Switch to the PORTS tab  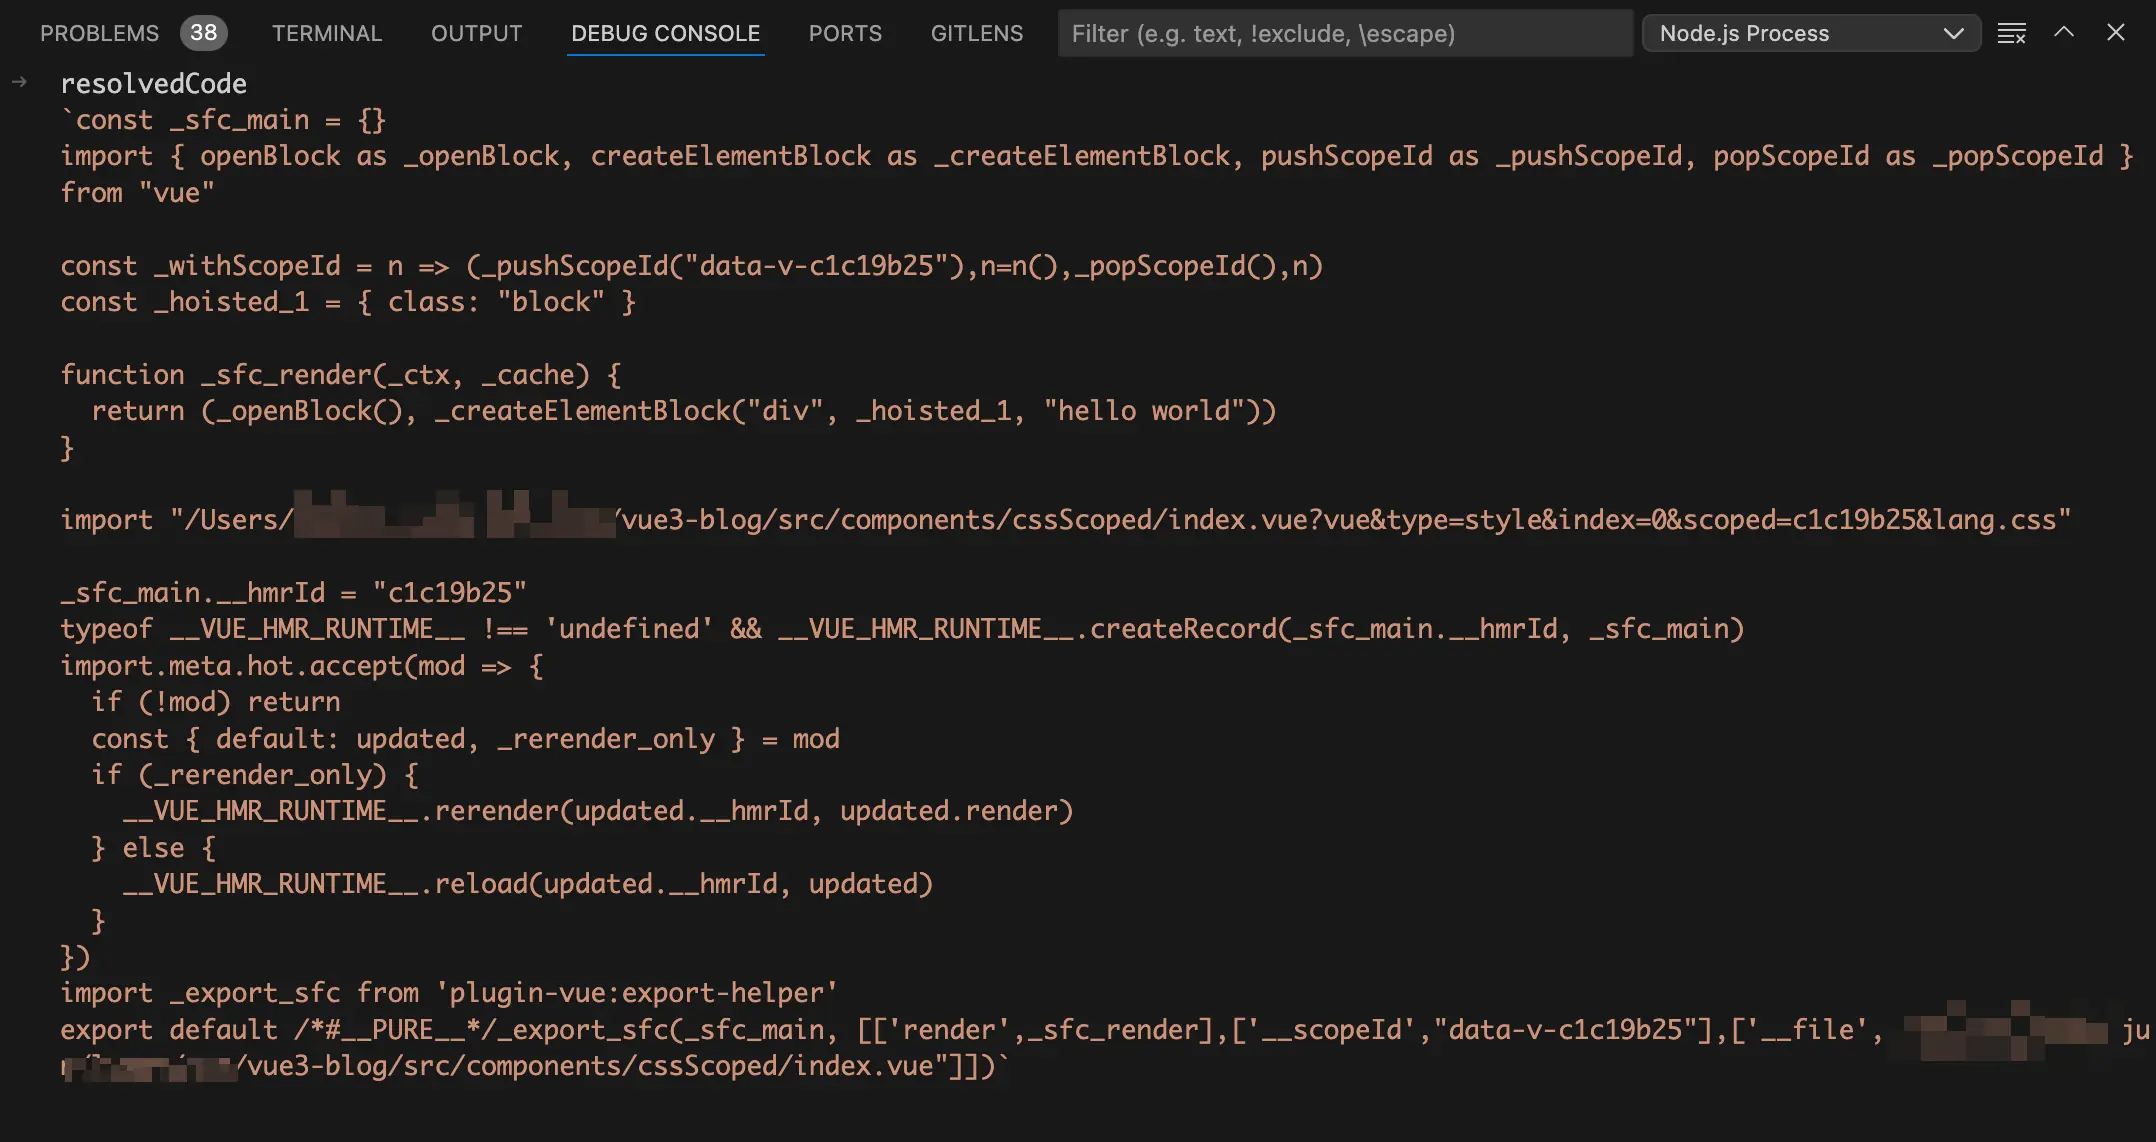coord(845,33)
